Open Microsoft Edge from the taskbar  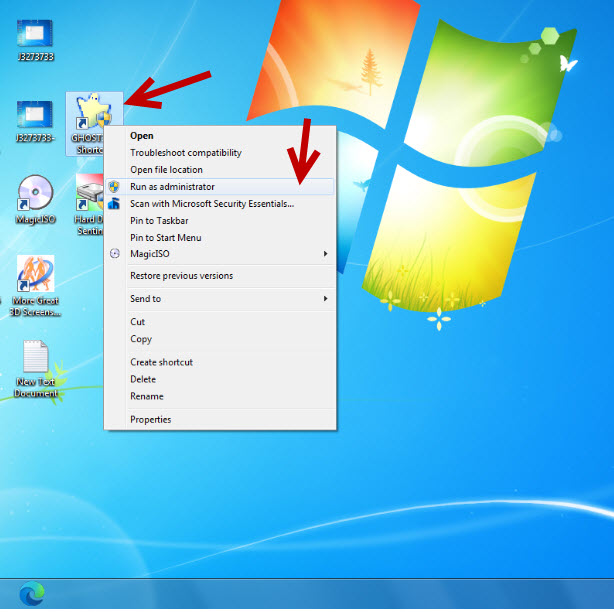[32, 594]
